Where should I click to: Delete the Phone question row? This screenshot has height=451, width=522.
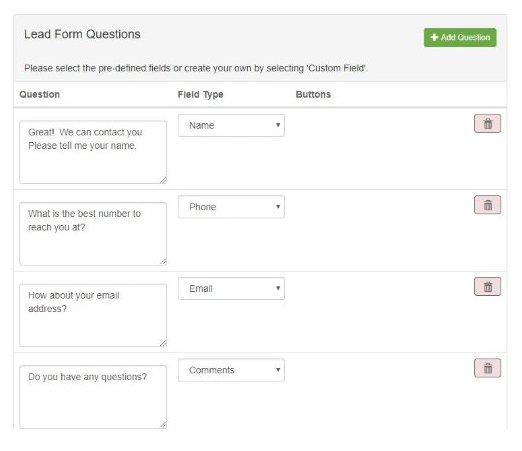487,205
